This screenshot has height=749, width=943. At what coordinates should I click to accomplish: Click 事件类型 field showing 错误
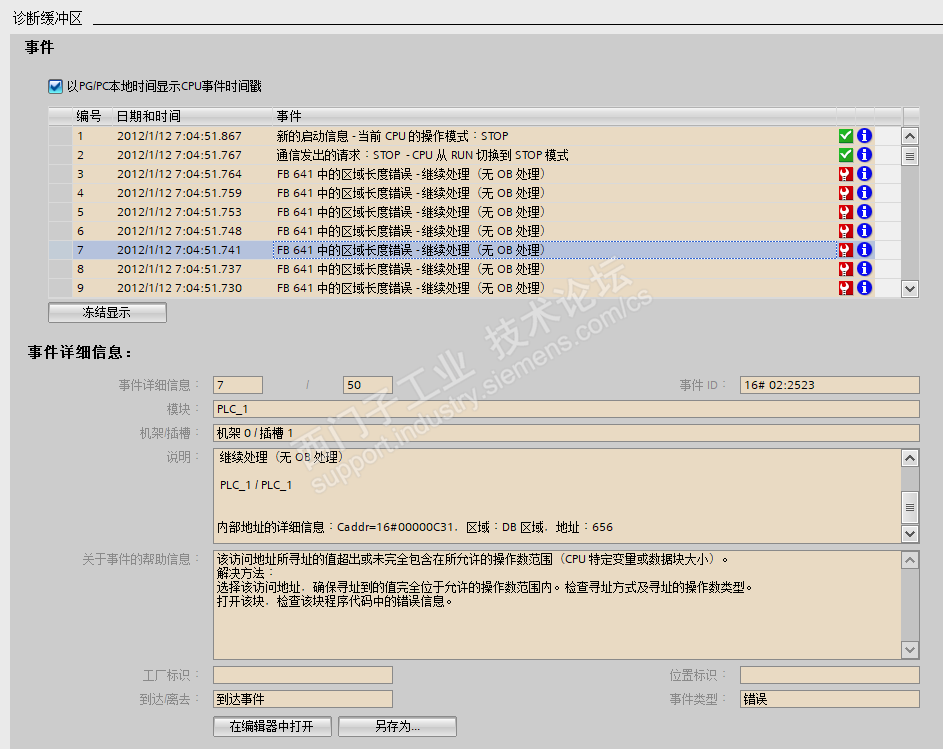(x=829, y=699)
